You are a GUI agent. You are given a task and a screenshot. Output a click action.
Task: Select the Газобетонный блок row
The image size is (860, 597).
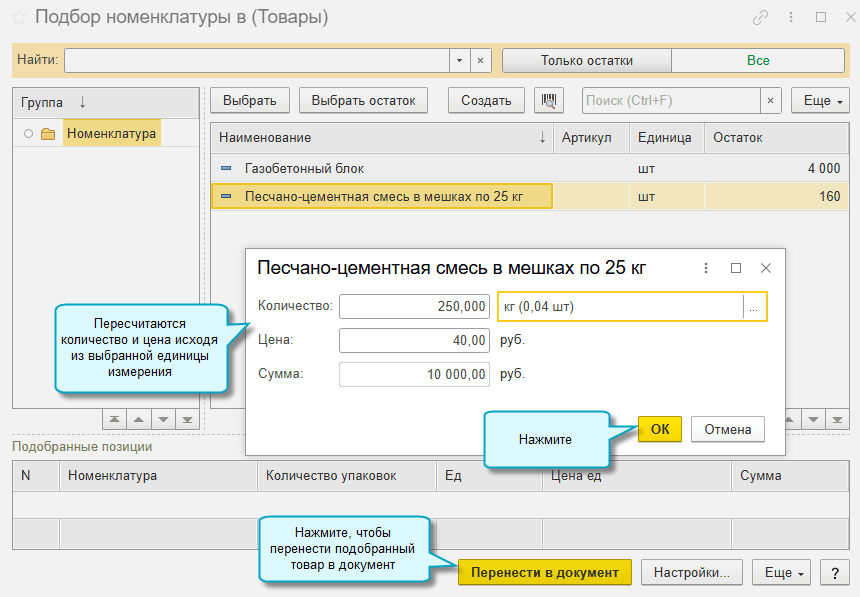[x=530, y=168]
